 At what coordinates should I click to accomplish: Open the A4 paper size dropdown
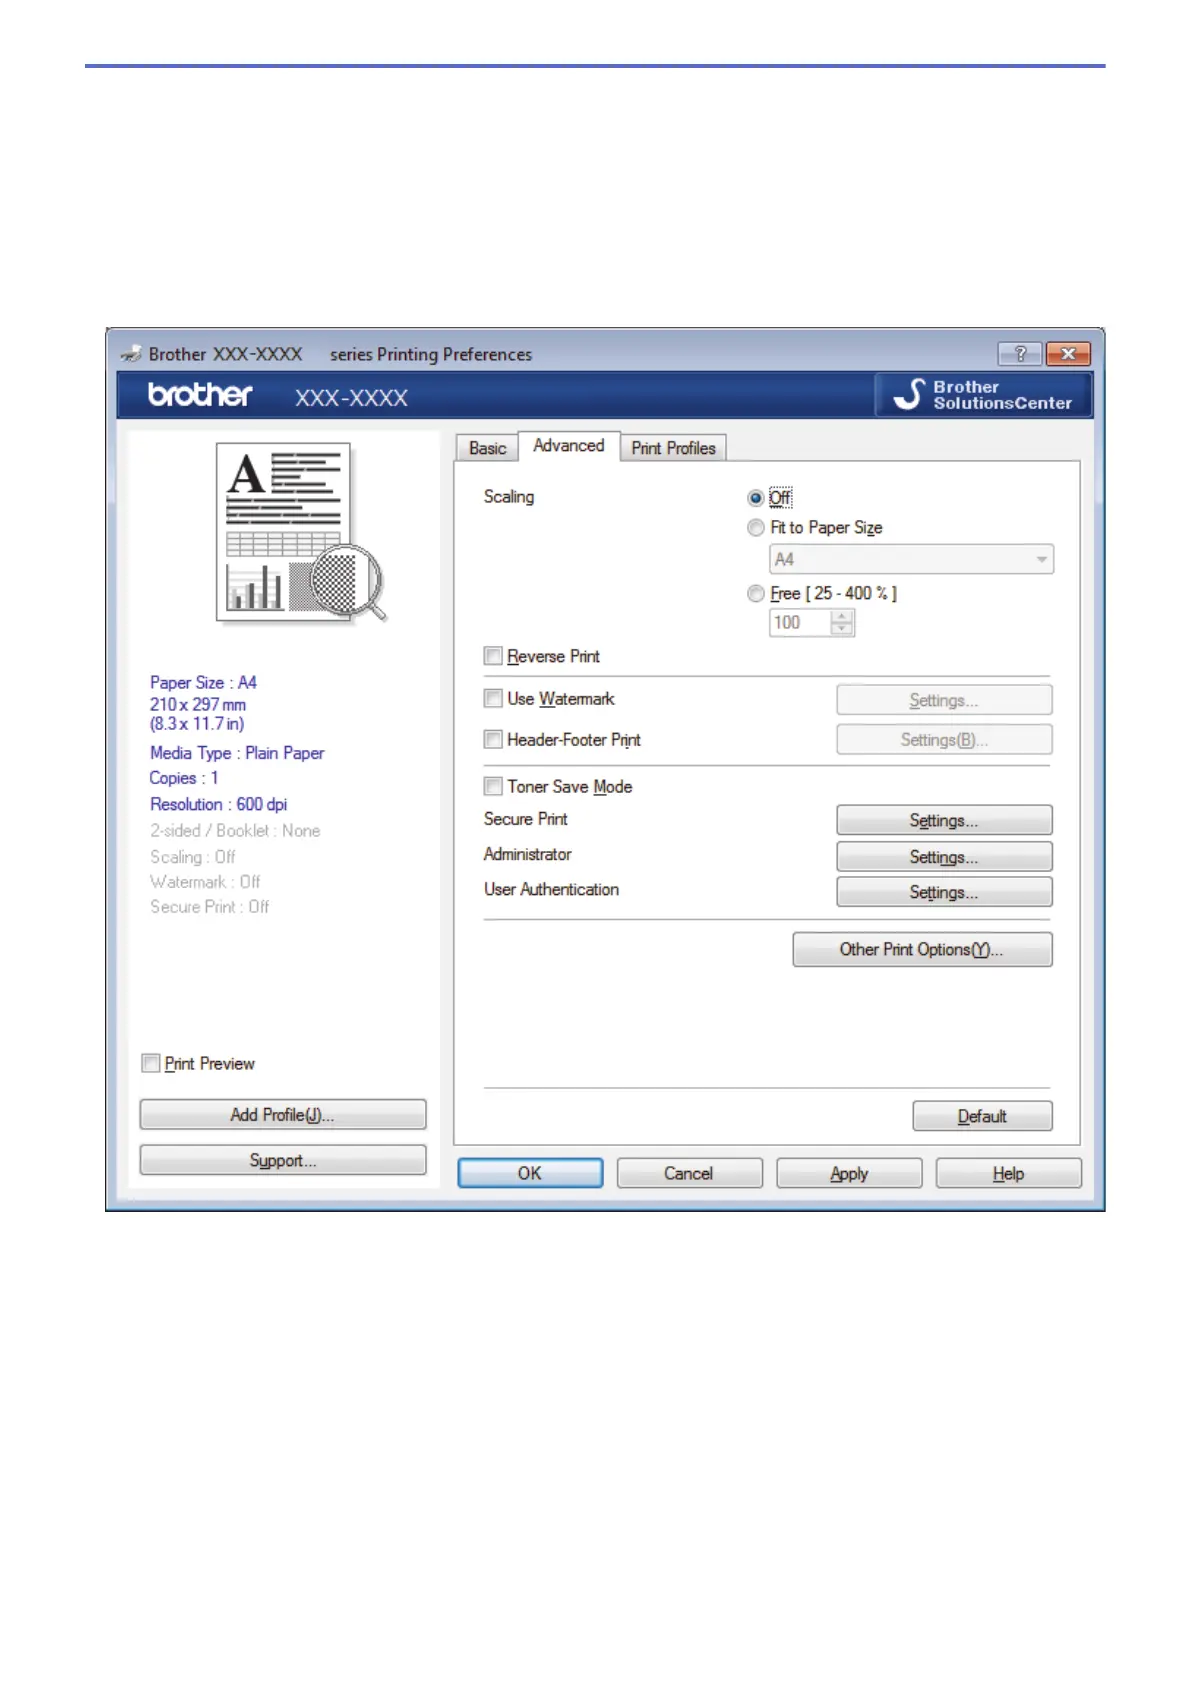point(911,560)
